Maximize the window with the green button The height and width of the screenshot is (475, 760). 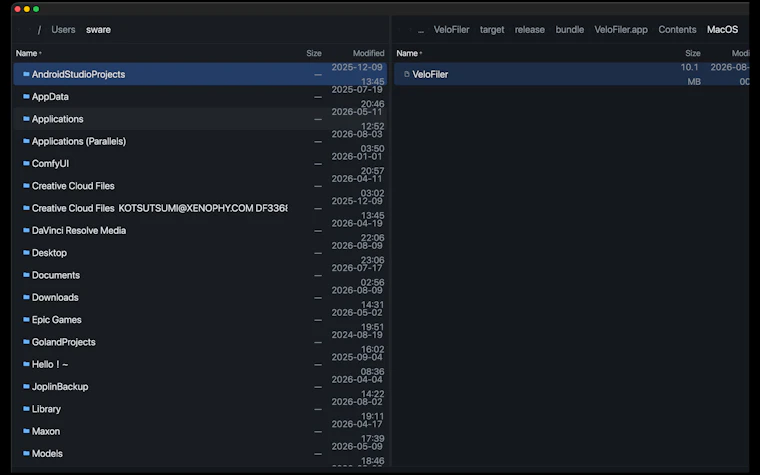(36, 9)
